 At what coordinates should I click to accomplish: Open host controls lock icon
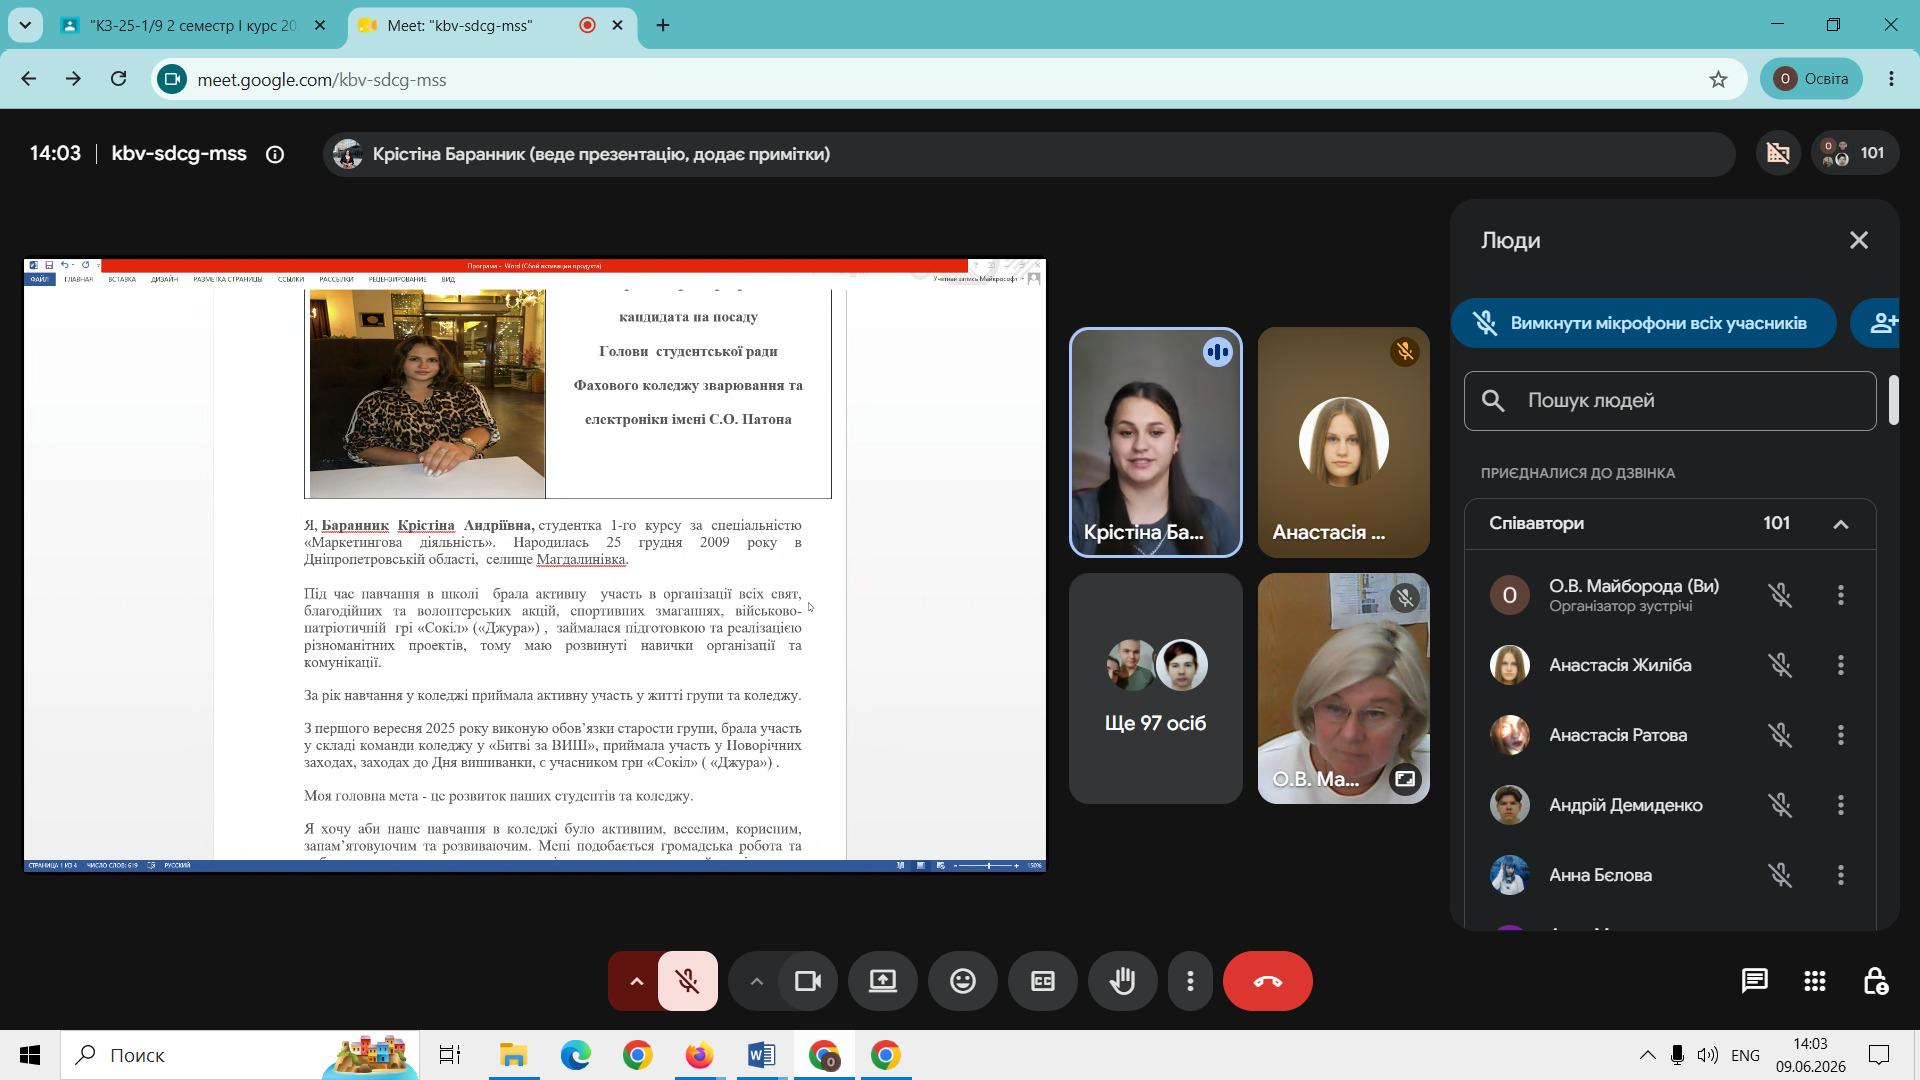(x=1875, y=981)
